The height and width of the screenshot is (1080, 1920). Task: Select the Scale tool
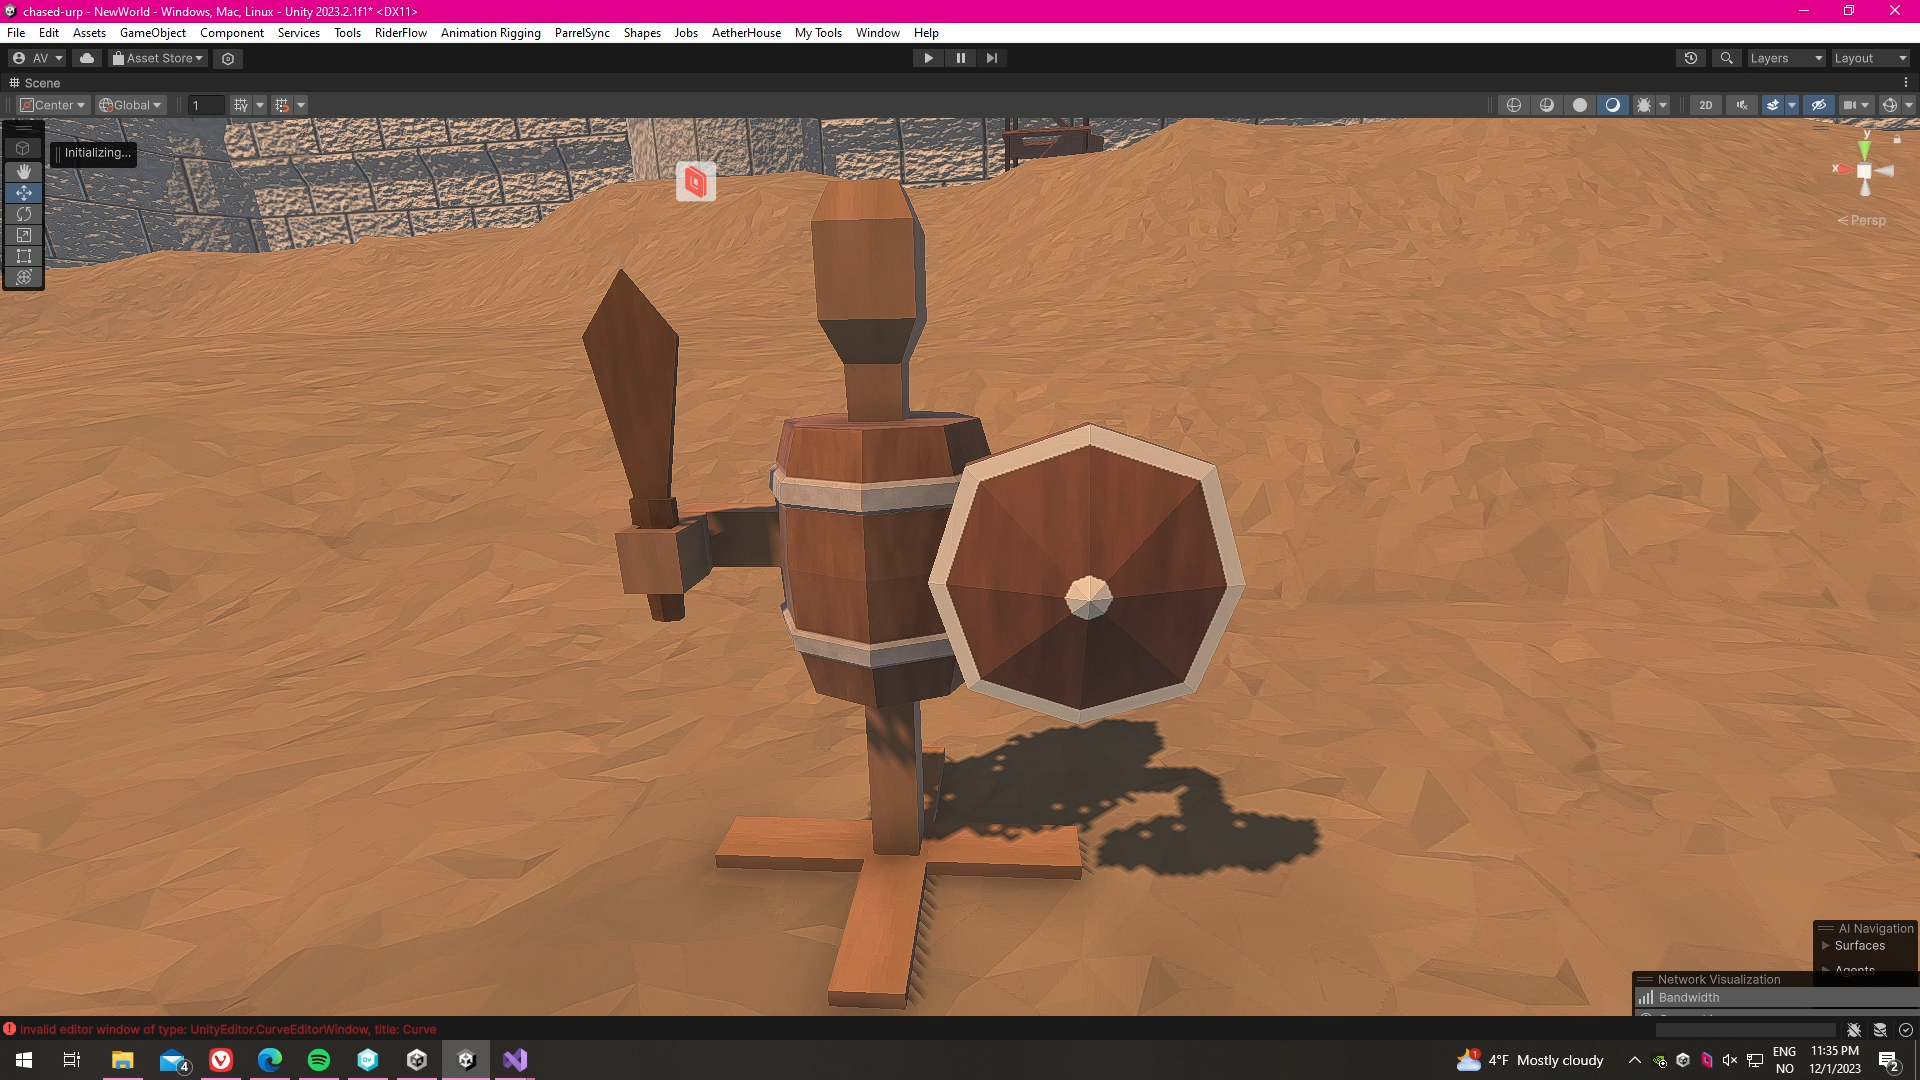(x=24, y=235)
